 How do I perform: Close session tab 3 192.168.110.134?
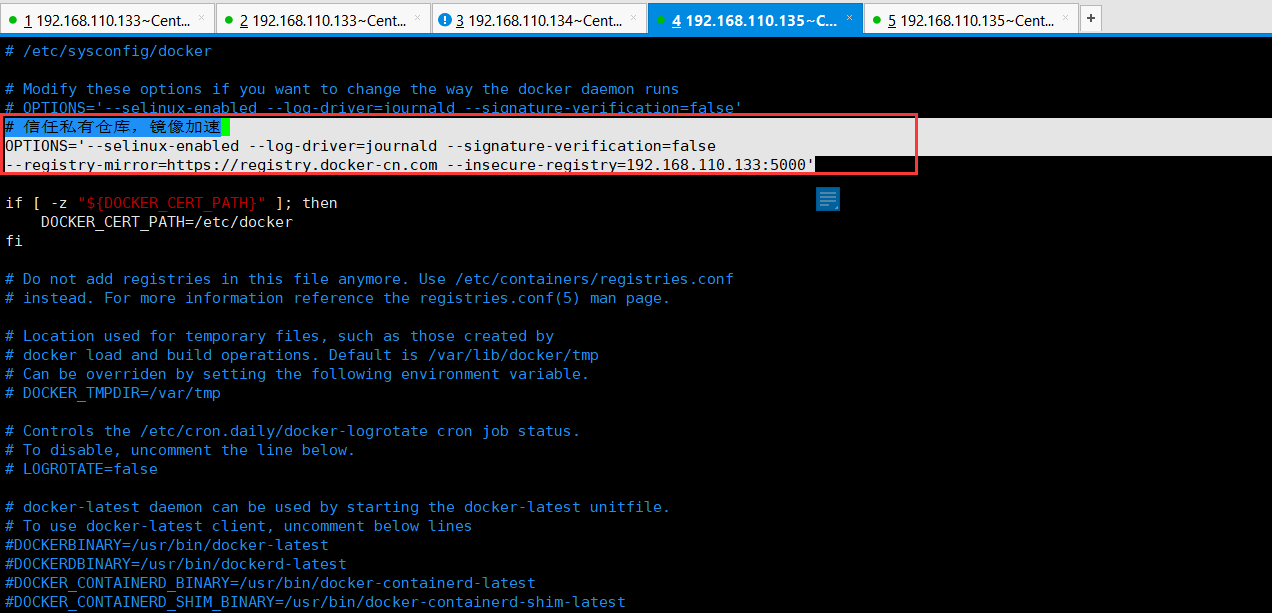(633, 19)
